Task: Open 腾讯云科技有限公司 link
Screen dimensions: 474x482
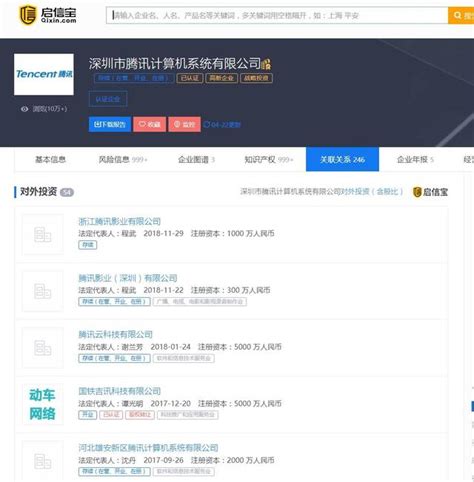Action: [115, 334]
